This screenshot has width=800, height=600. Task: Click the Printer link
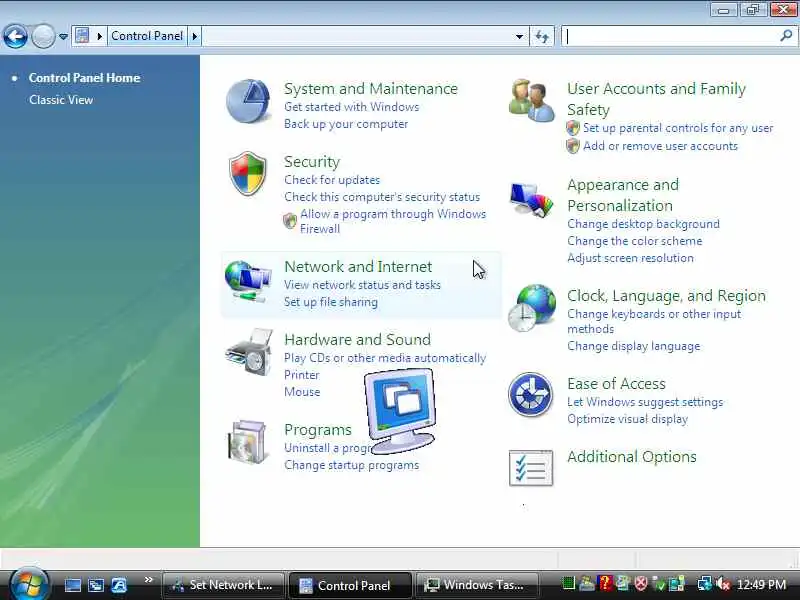point(302,375)
